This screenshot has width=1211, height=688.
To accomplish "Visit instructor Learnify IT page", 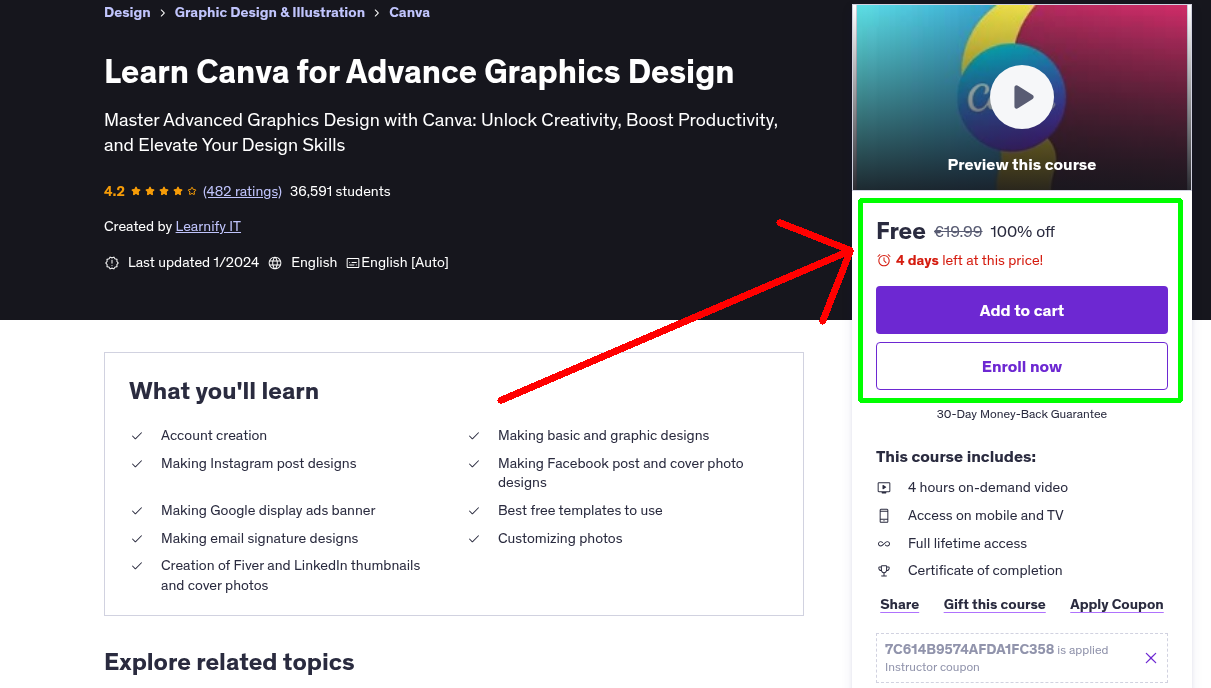I will click(x=208, y=227).
